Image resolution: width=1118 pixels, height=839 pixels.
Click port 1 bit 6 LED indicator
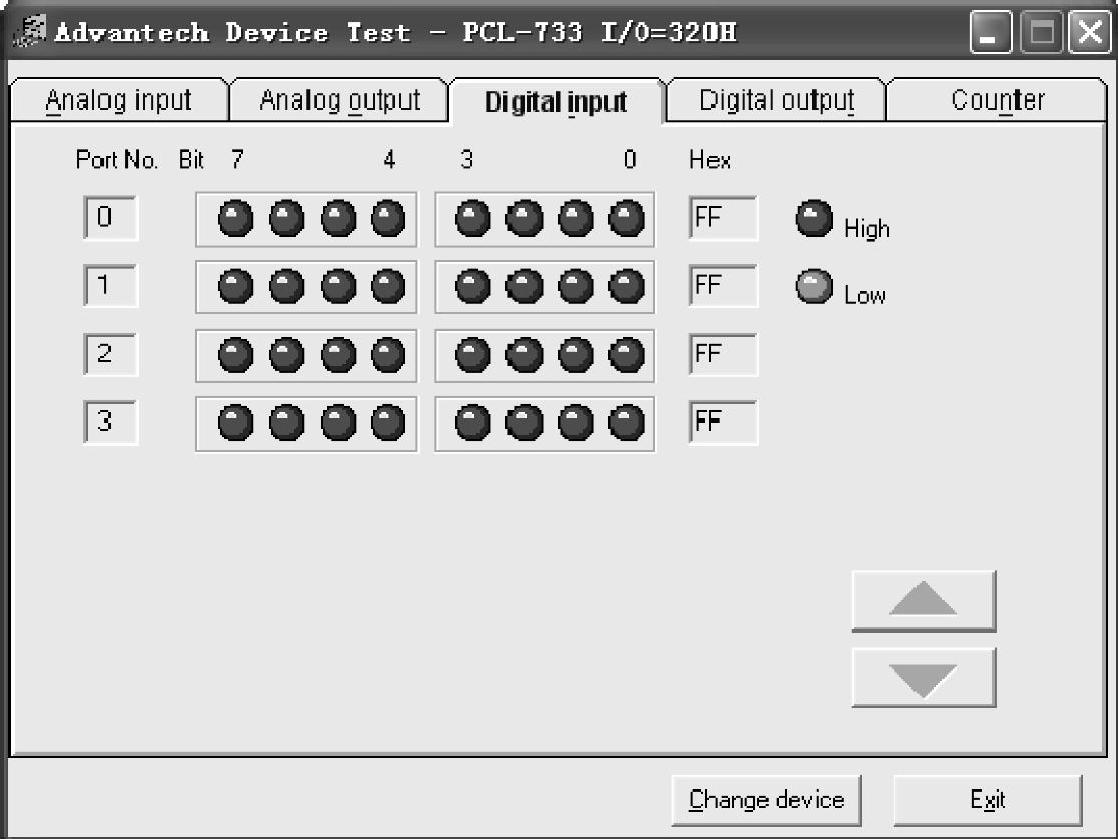[x=287, y=287]
